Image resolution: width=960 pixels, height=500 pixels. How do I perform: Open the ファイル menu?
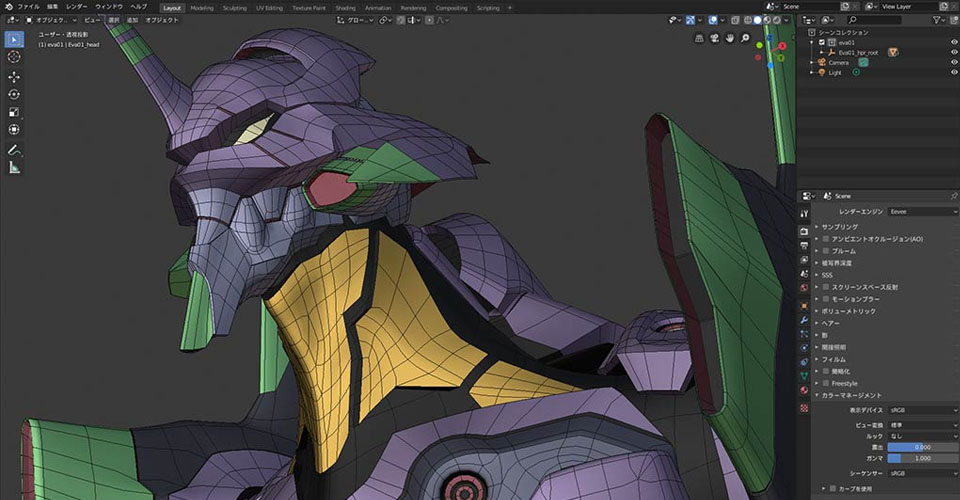point(28,7)
